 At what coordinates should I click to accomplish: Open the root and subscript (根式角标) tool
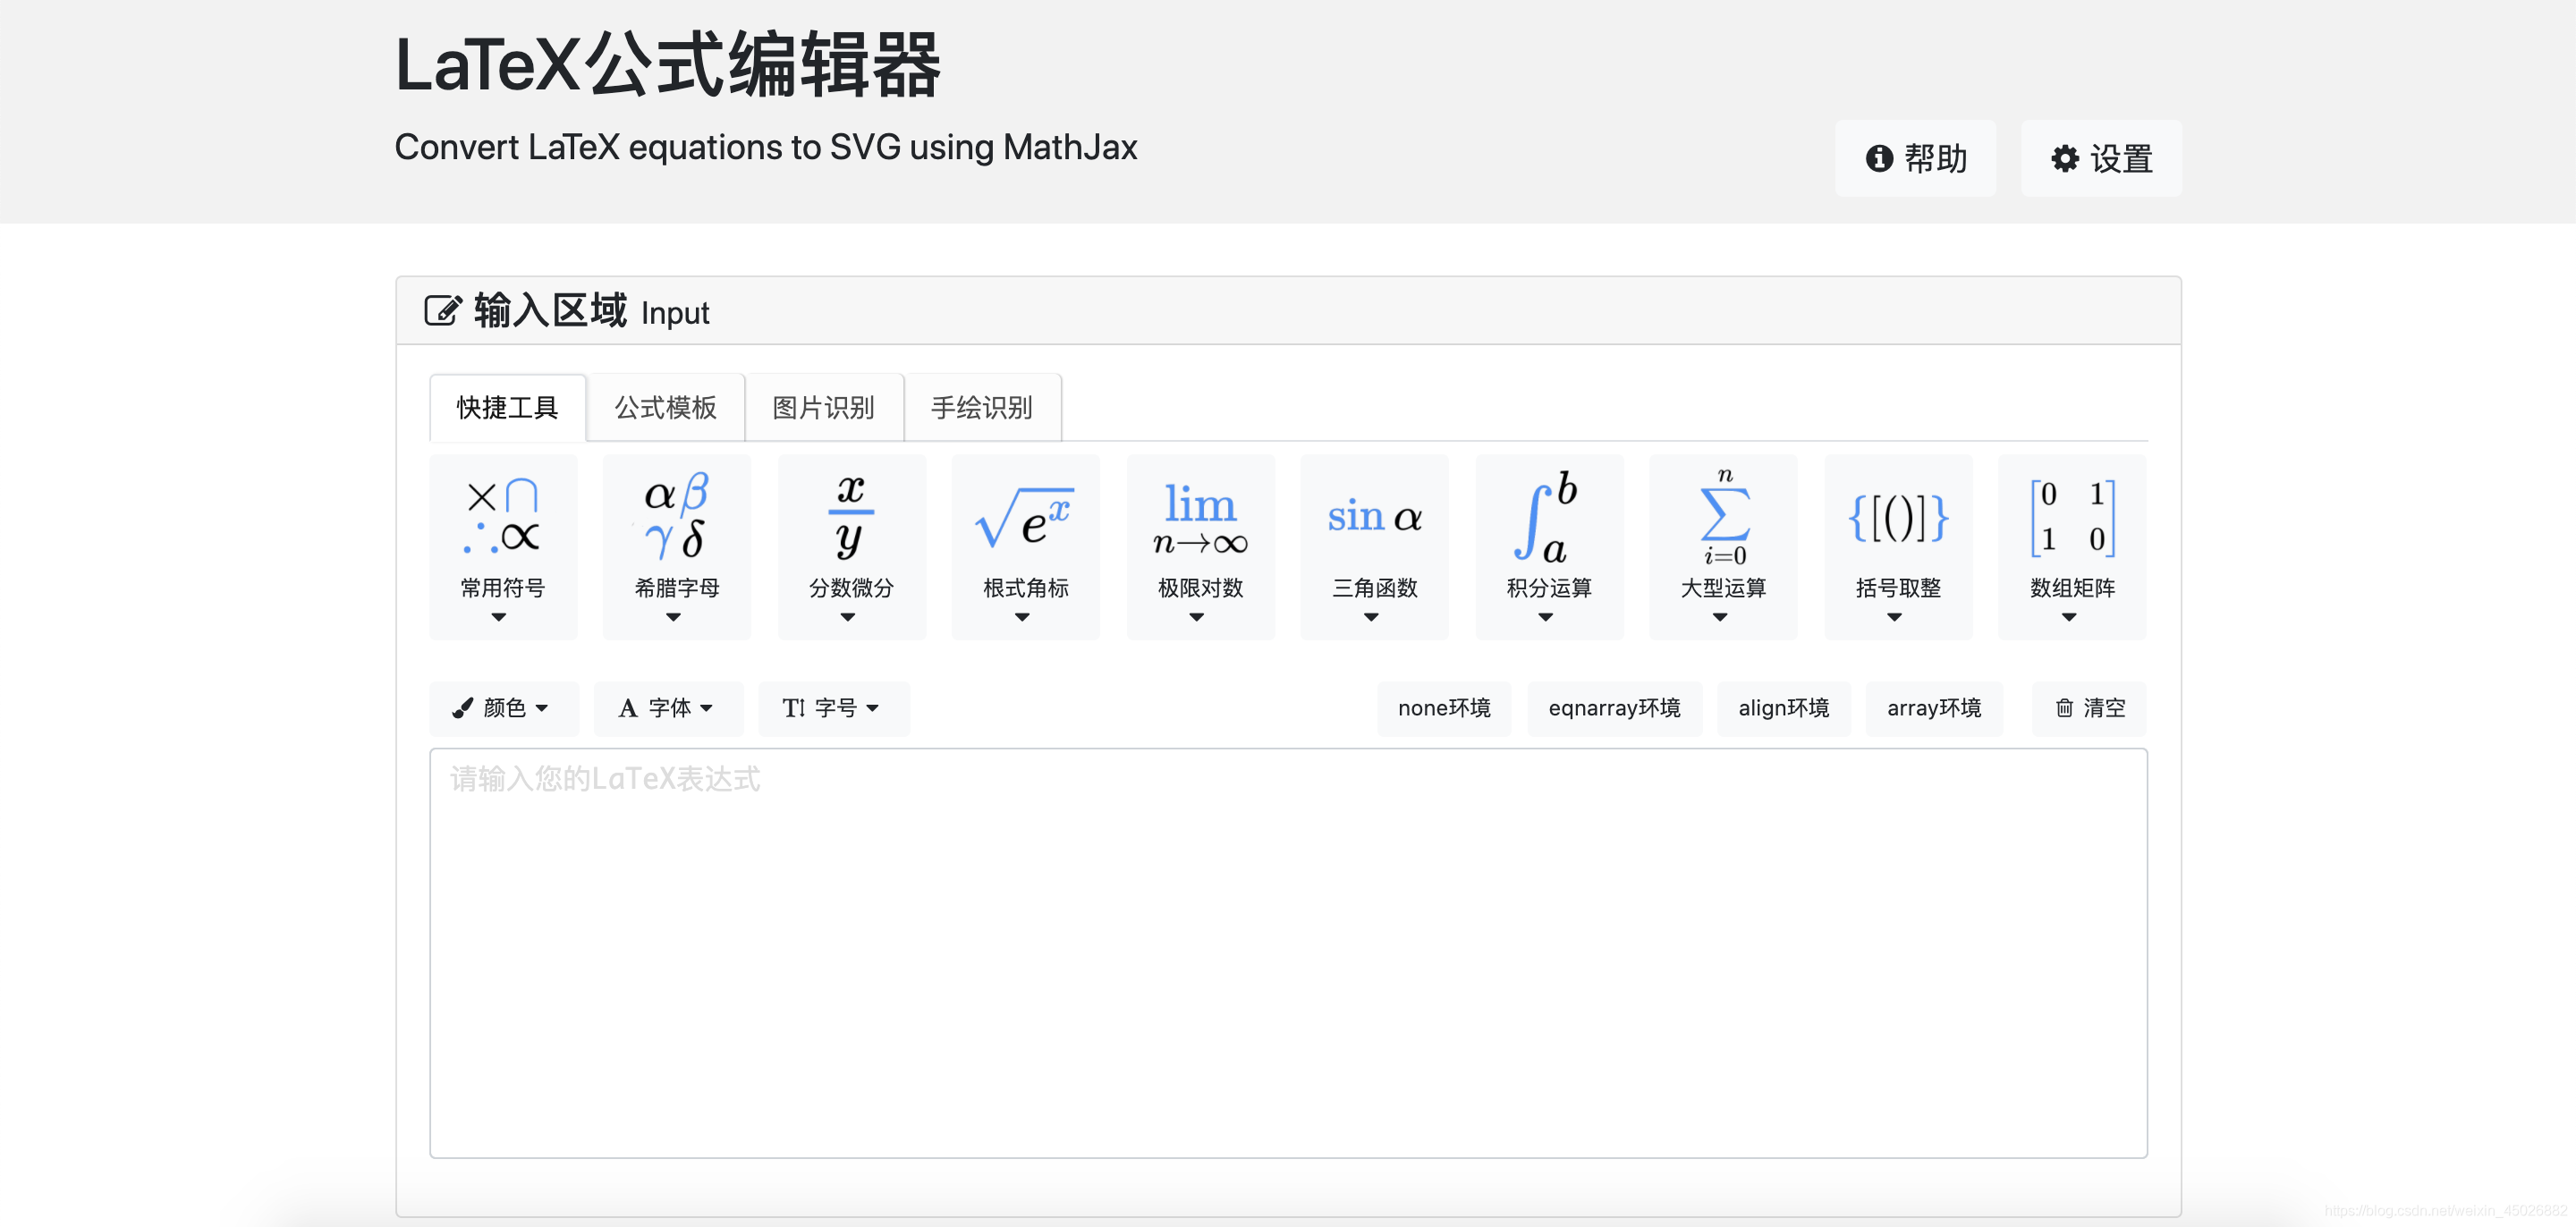(x=1025, y=546)
